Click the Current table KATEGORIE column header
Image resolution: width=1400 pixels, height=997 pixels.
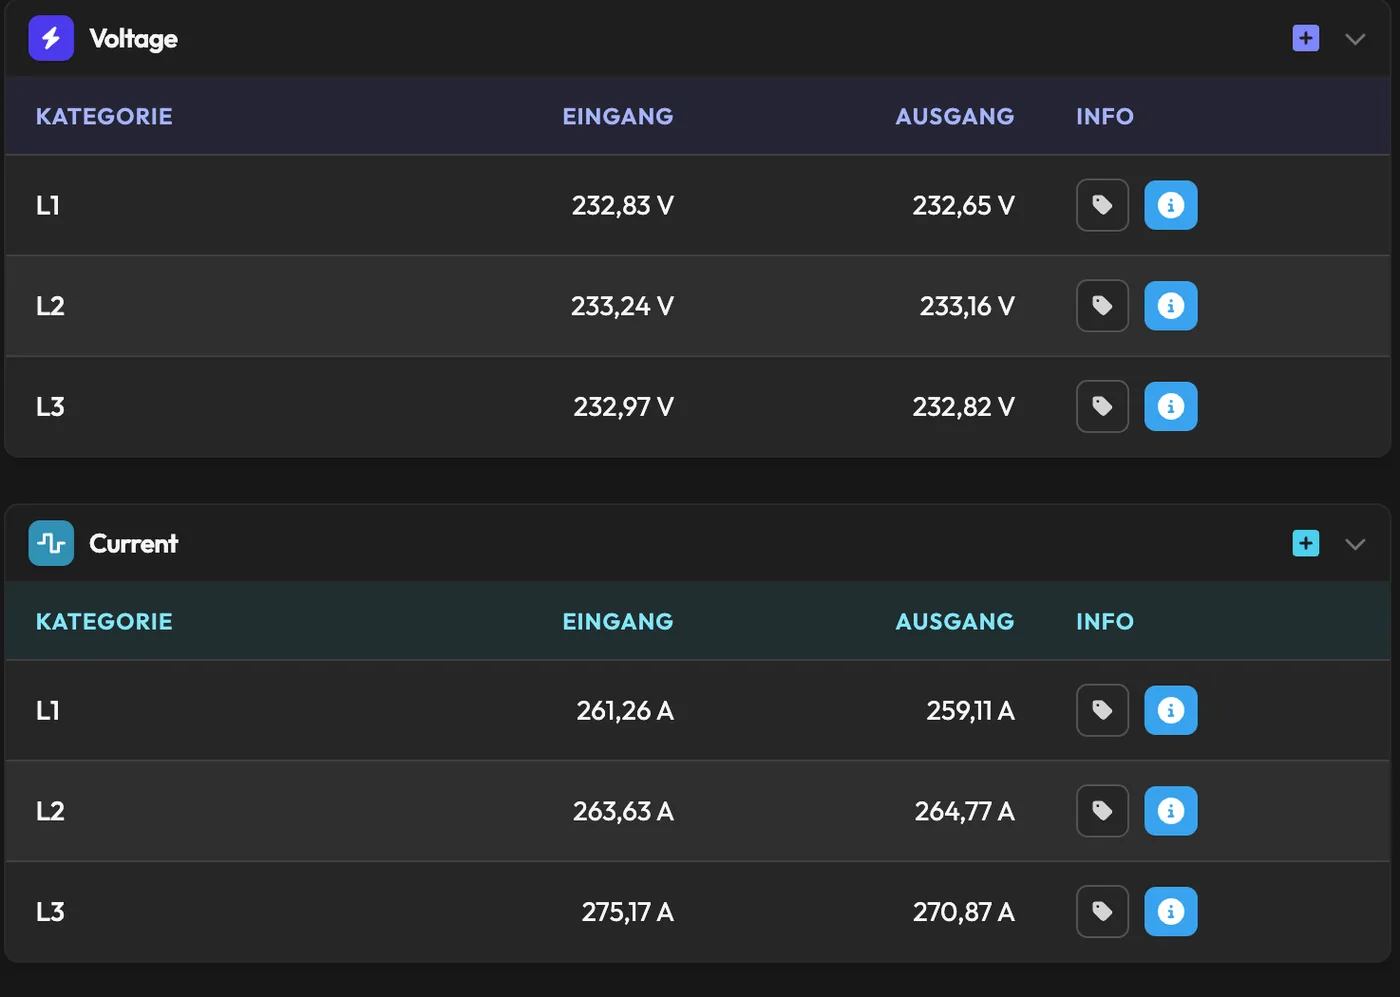point(104,621)
